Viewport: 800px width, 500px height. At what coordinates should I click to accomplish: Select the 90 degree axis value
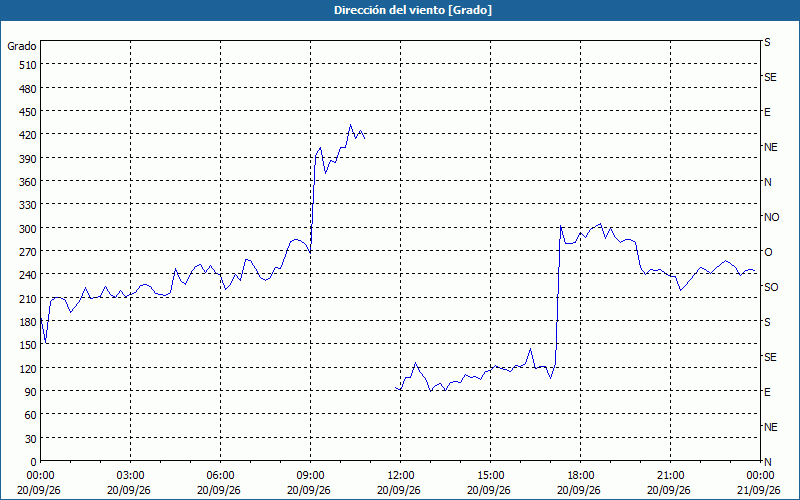[x=30, y=392]
